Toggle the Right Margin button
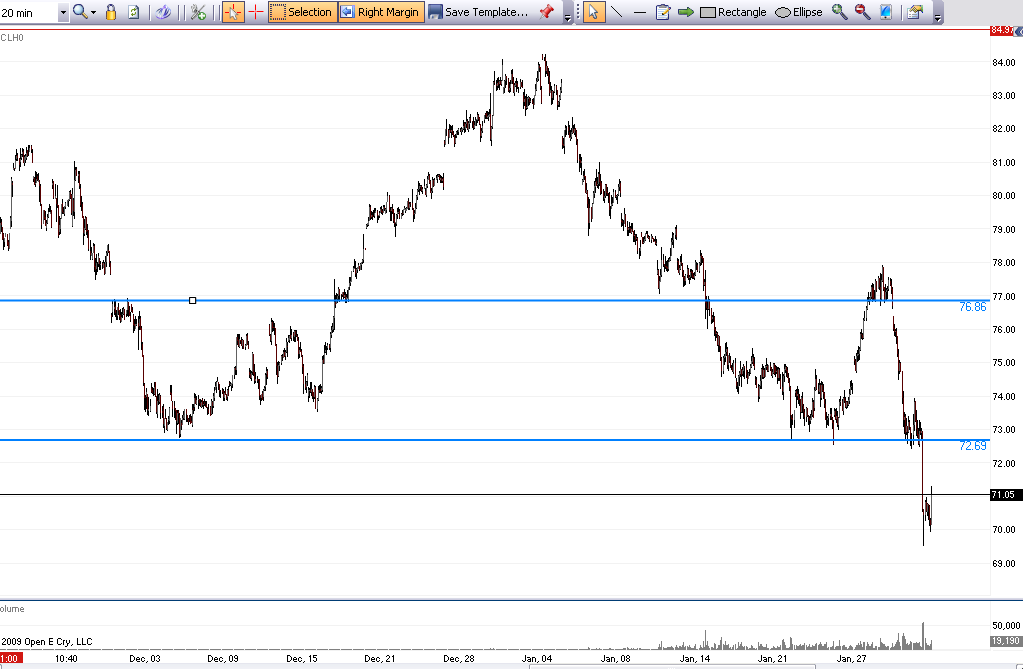 [x=381, y=12]
